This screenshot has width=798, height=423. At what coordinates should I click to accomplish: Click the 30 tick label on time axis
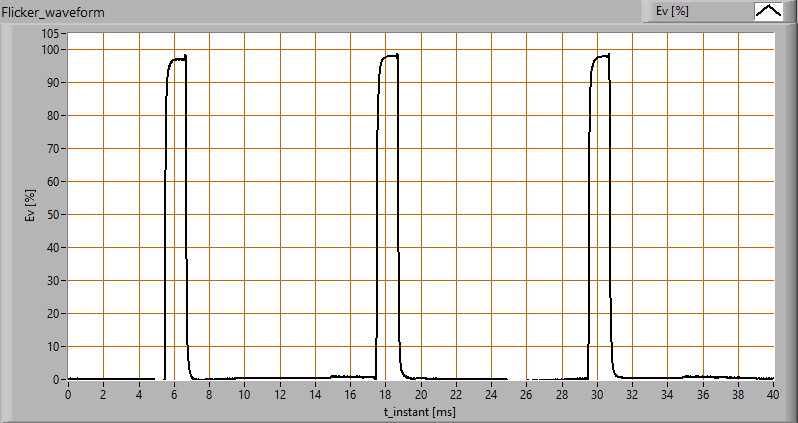[597, 395]
